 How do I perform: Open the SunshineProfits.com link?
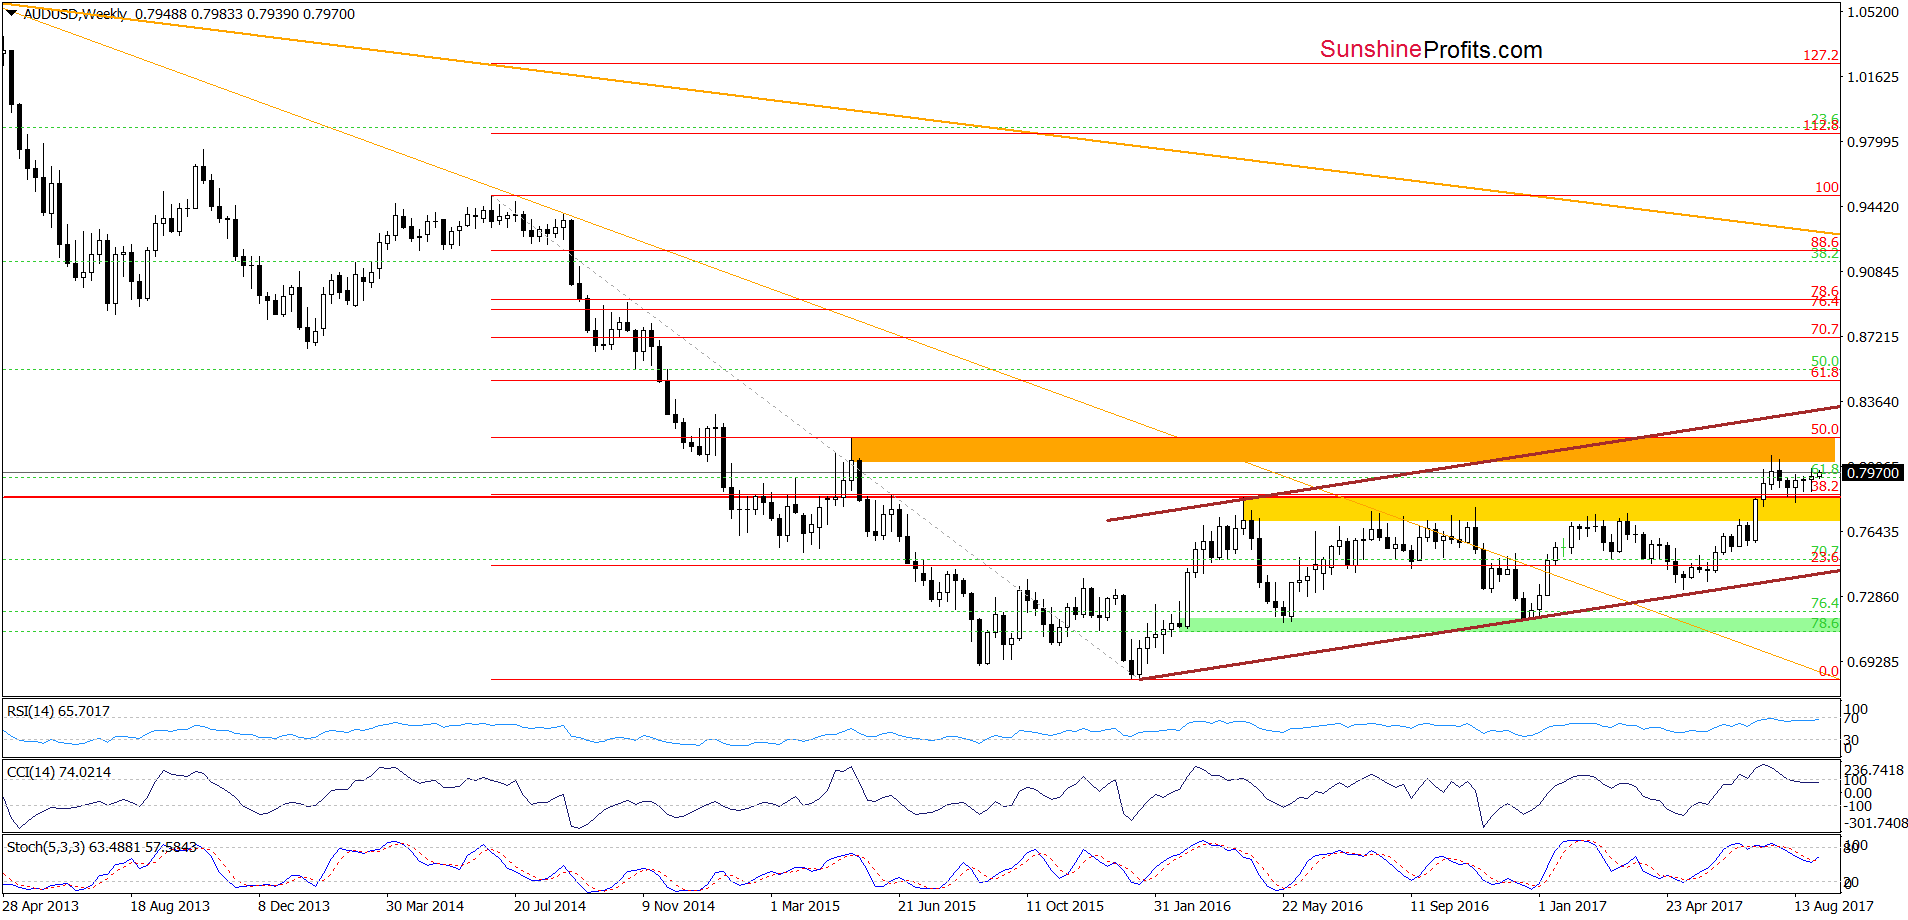[x=1431, y=49]
